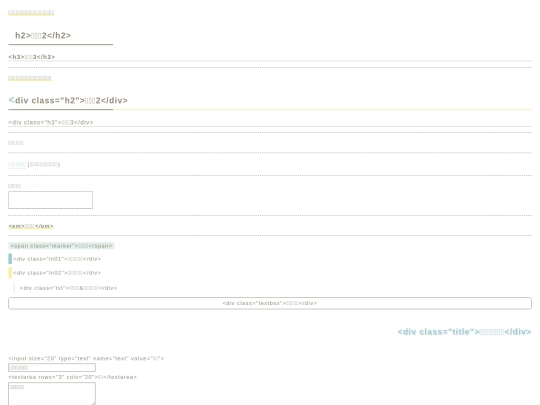Click the div class="h3" line
This screenshot has width=540, height=405.
click(51, 122)
